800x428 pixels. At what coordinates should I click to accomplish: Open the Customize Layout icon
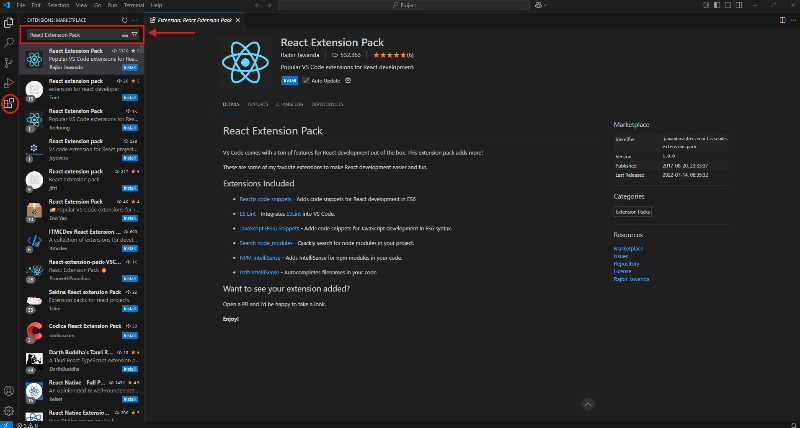[x=706, y=5]
